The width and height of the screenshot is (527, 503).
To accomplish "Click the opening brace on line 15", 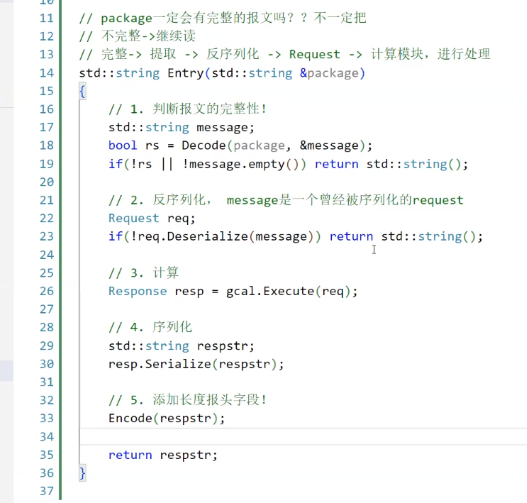I will [x=82, y=91].
